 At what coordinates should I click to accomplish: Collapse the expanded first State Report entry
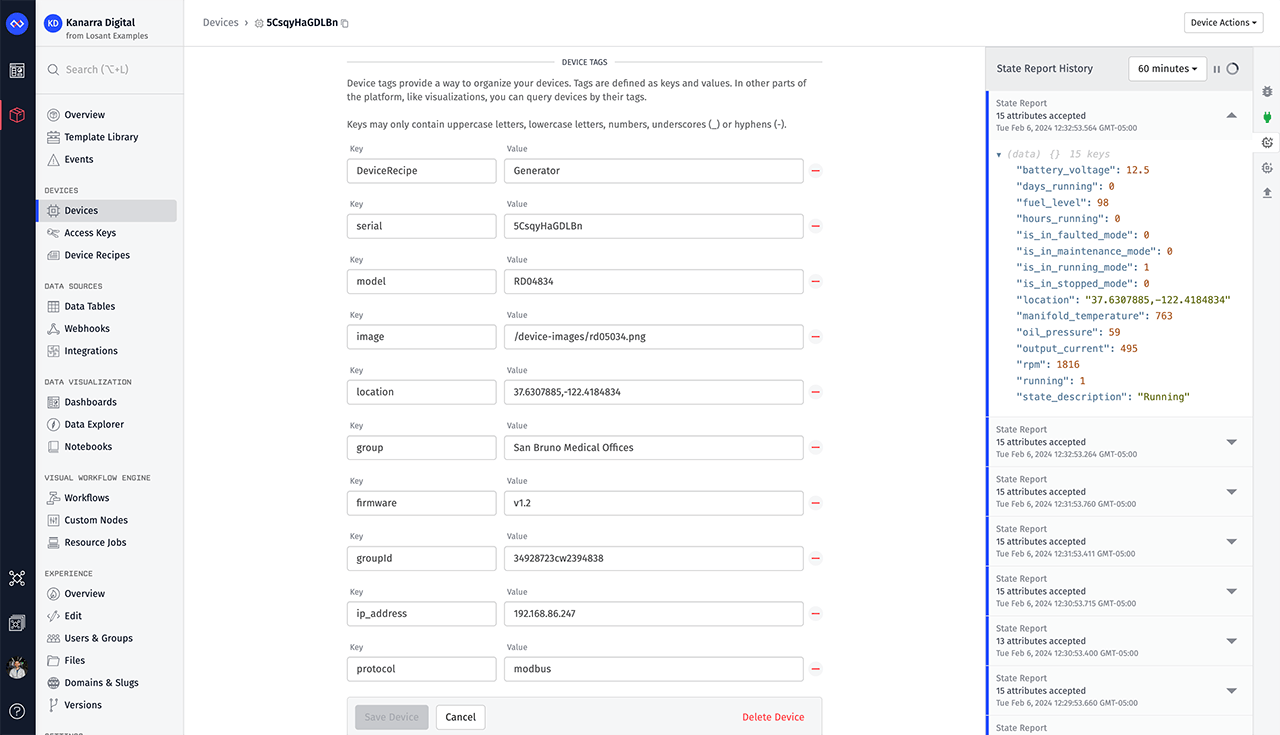pos(1231,115)
